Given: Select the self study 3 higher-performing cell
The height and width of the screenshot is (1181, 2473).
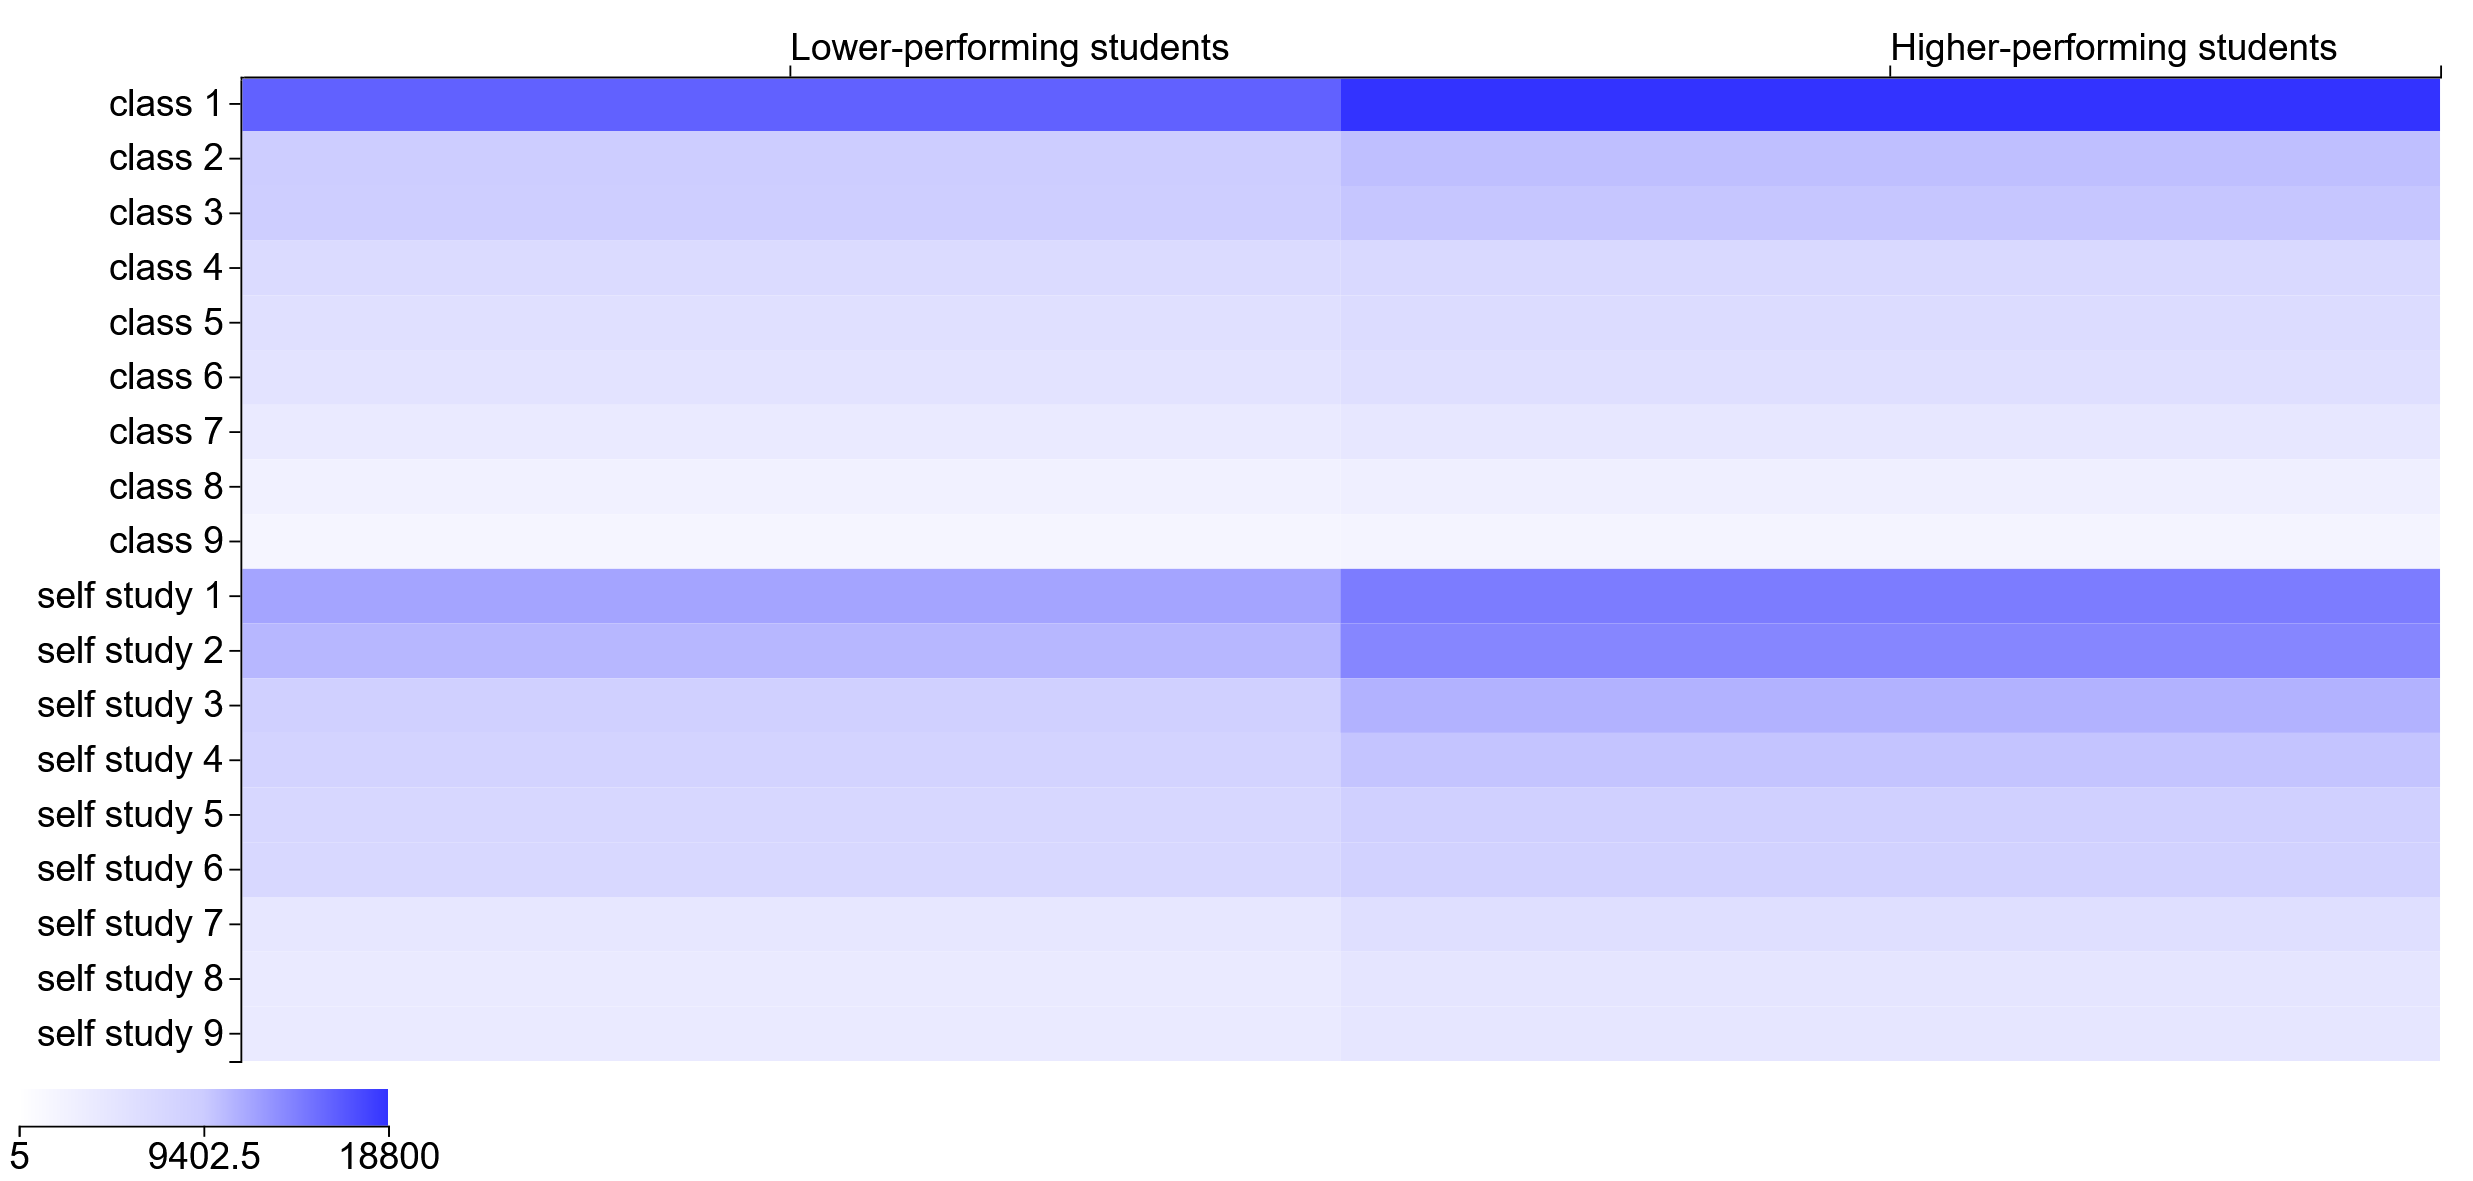Looking at the screenshot, I should click(x=1890, y=705).
